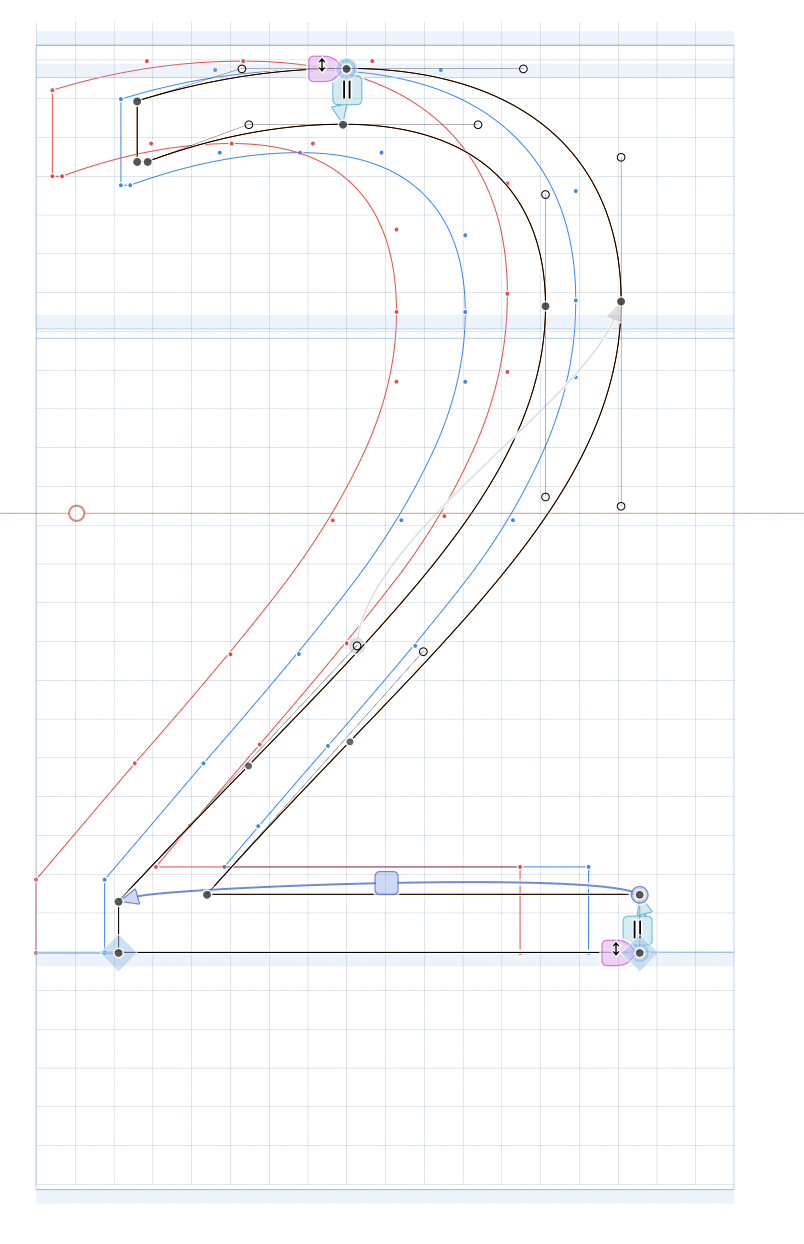Select the rightmost outer curve node
Screen dimensions: 804x1244
tap(621, 301)
